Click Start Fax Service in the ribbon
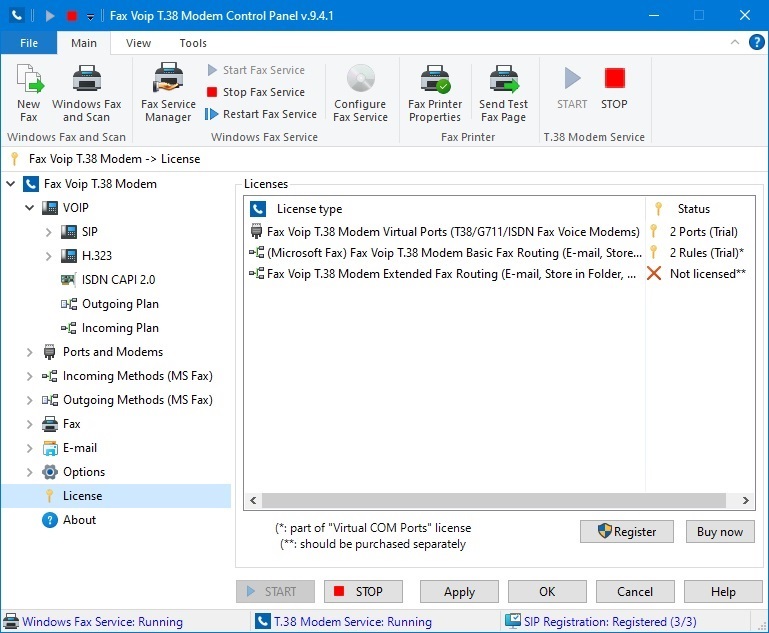 tap(256, 70)
